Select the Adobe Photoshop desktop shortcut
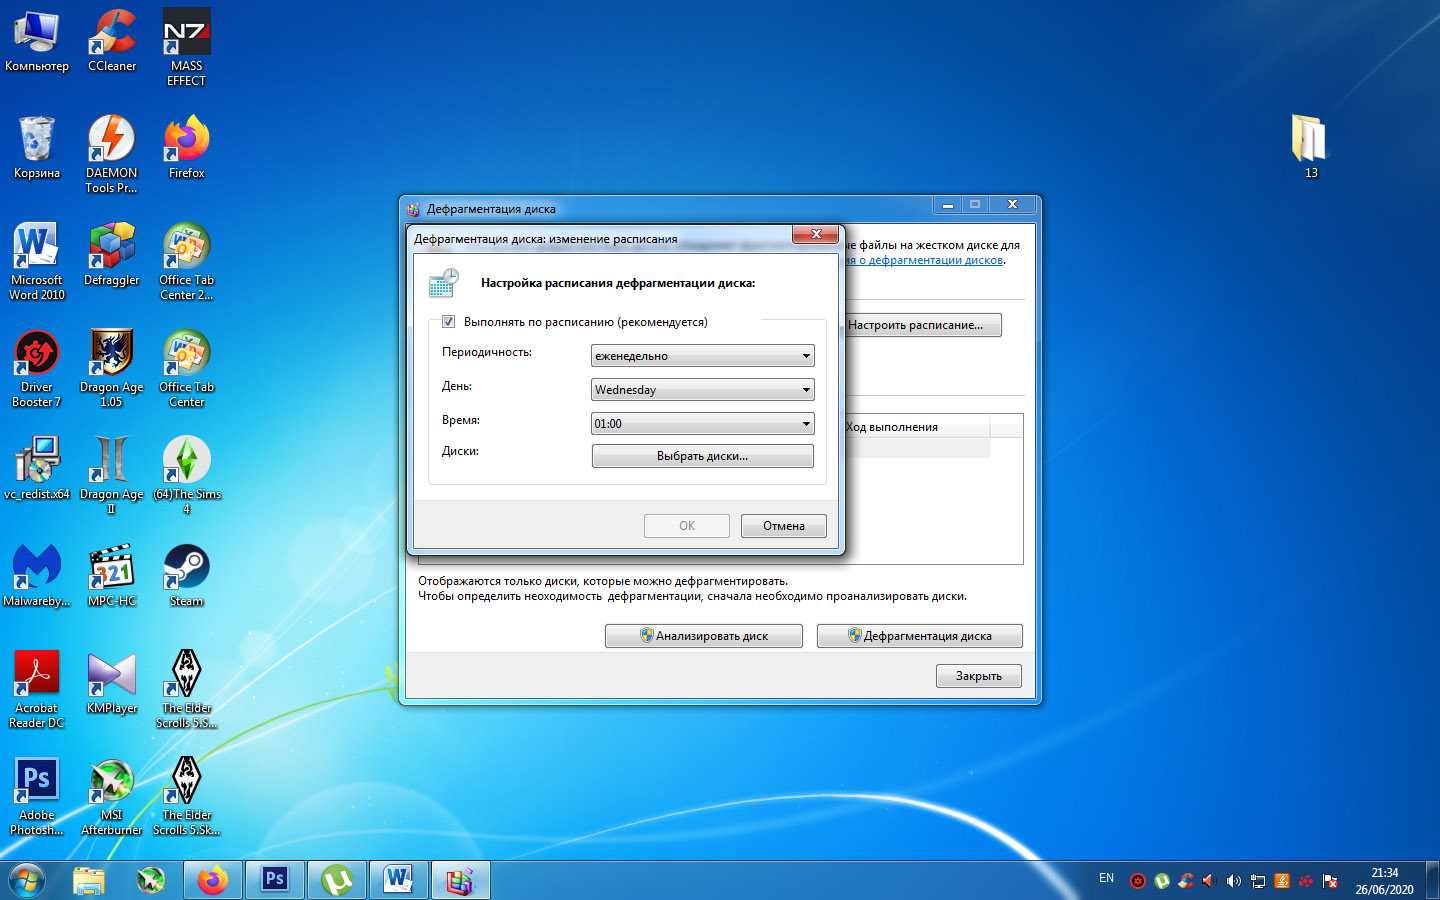 pyautogui.click(x=37, y=797)
